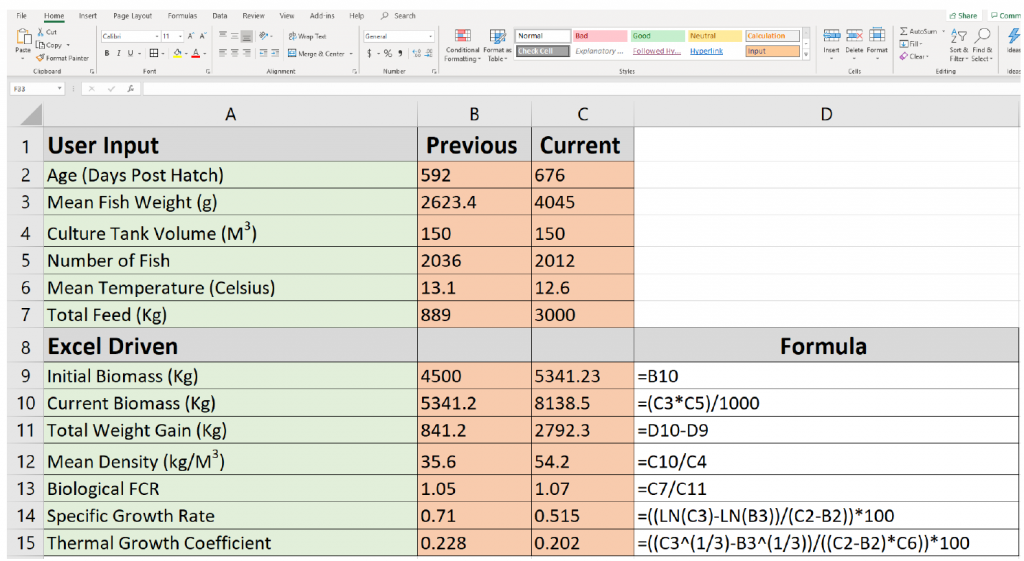Click the Share button

click(963, 16)
